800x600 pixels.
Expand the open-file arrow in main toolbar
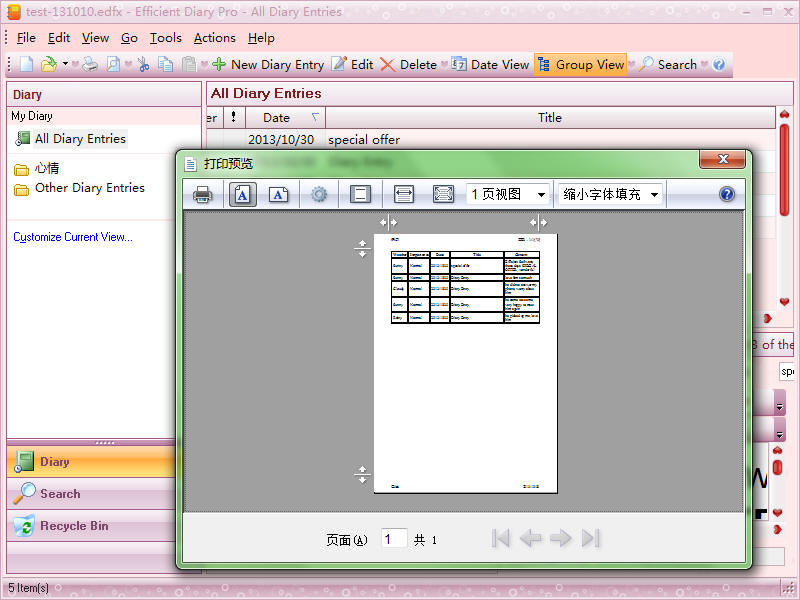66,64
